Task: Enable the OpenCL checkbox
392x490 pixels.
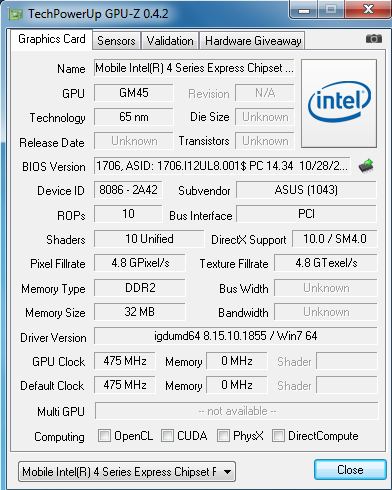Action: [104, 436]
